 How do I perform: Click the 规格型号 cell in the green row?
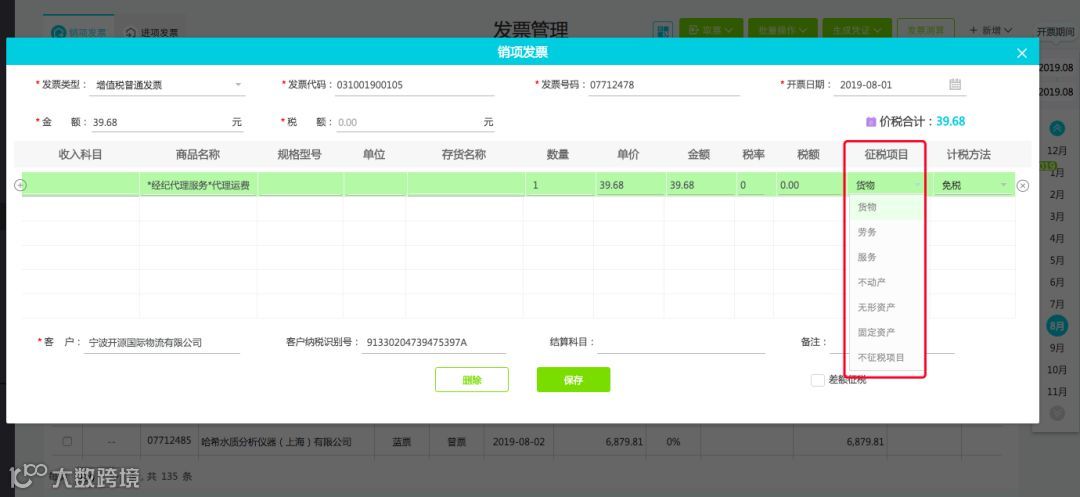(300, 185)
